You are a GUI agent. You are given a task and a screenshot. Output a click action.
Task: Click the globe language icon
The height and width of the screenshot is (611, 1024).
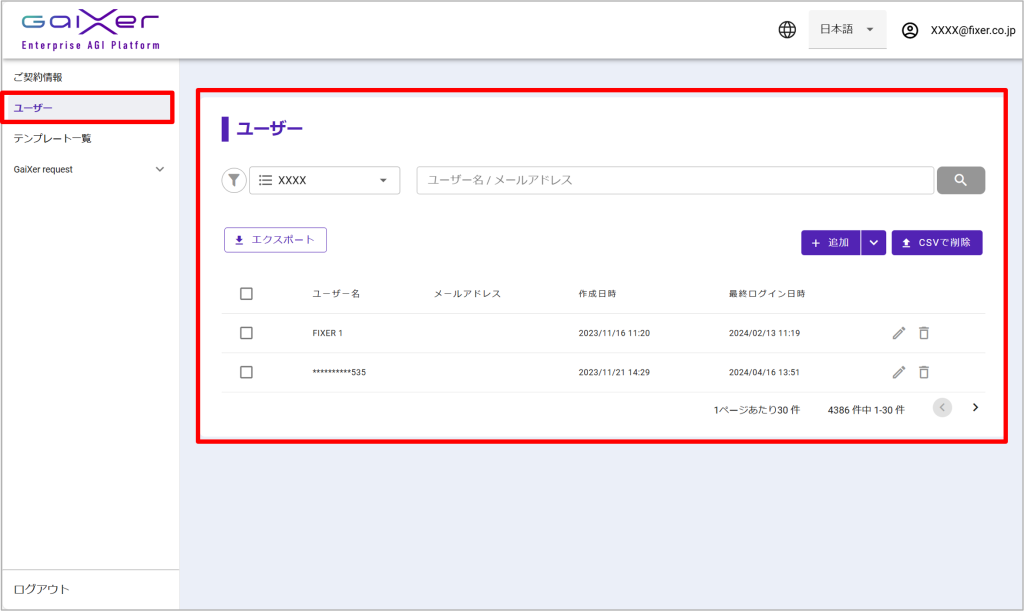787,30
